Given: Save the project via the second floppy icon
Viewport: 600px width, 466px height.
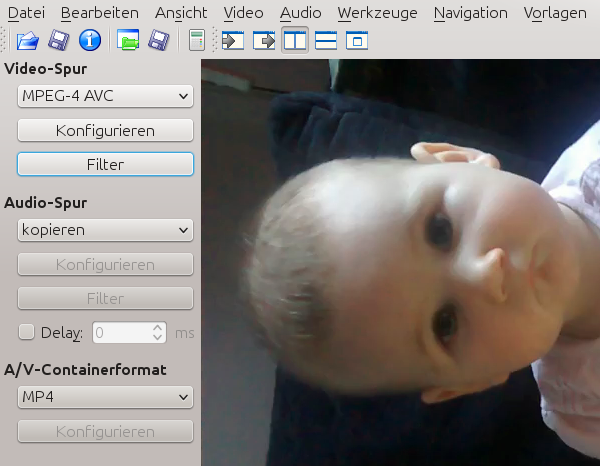Looking at the screenshot, I should click(x=159, y=40).
